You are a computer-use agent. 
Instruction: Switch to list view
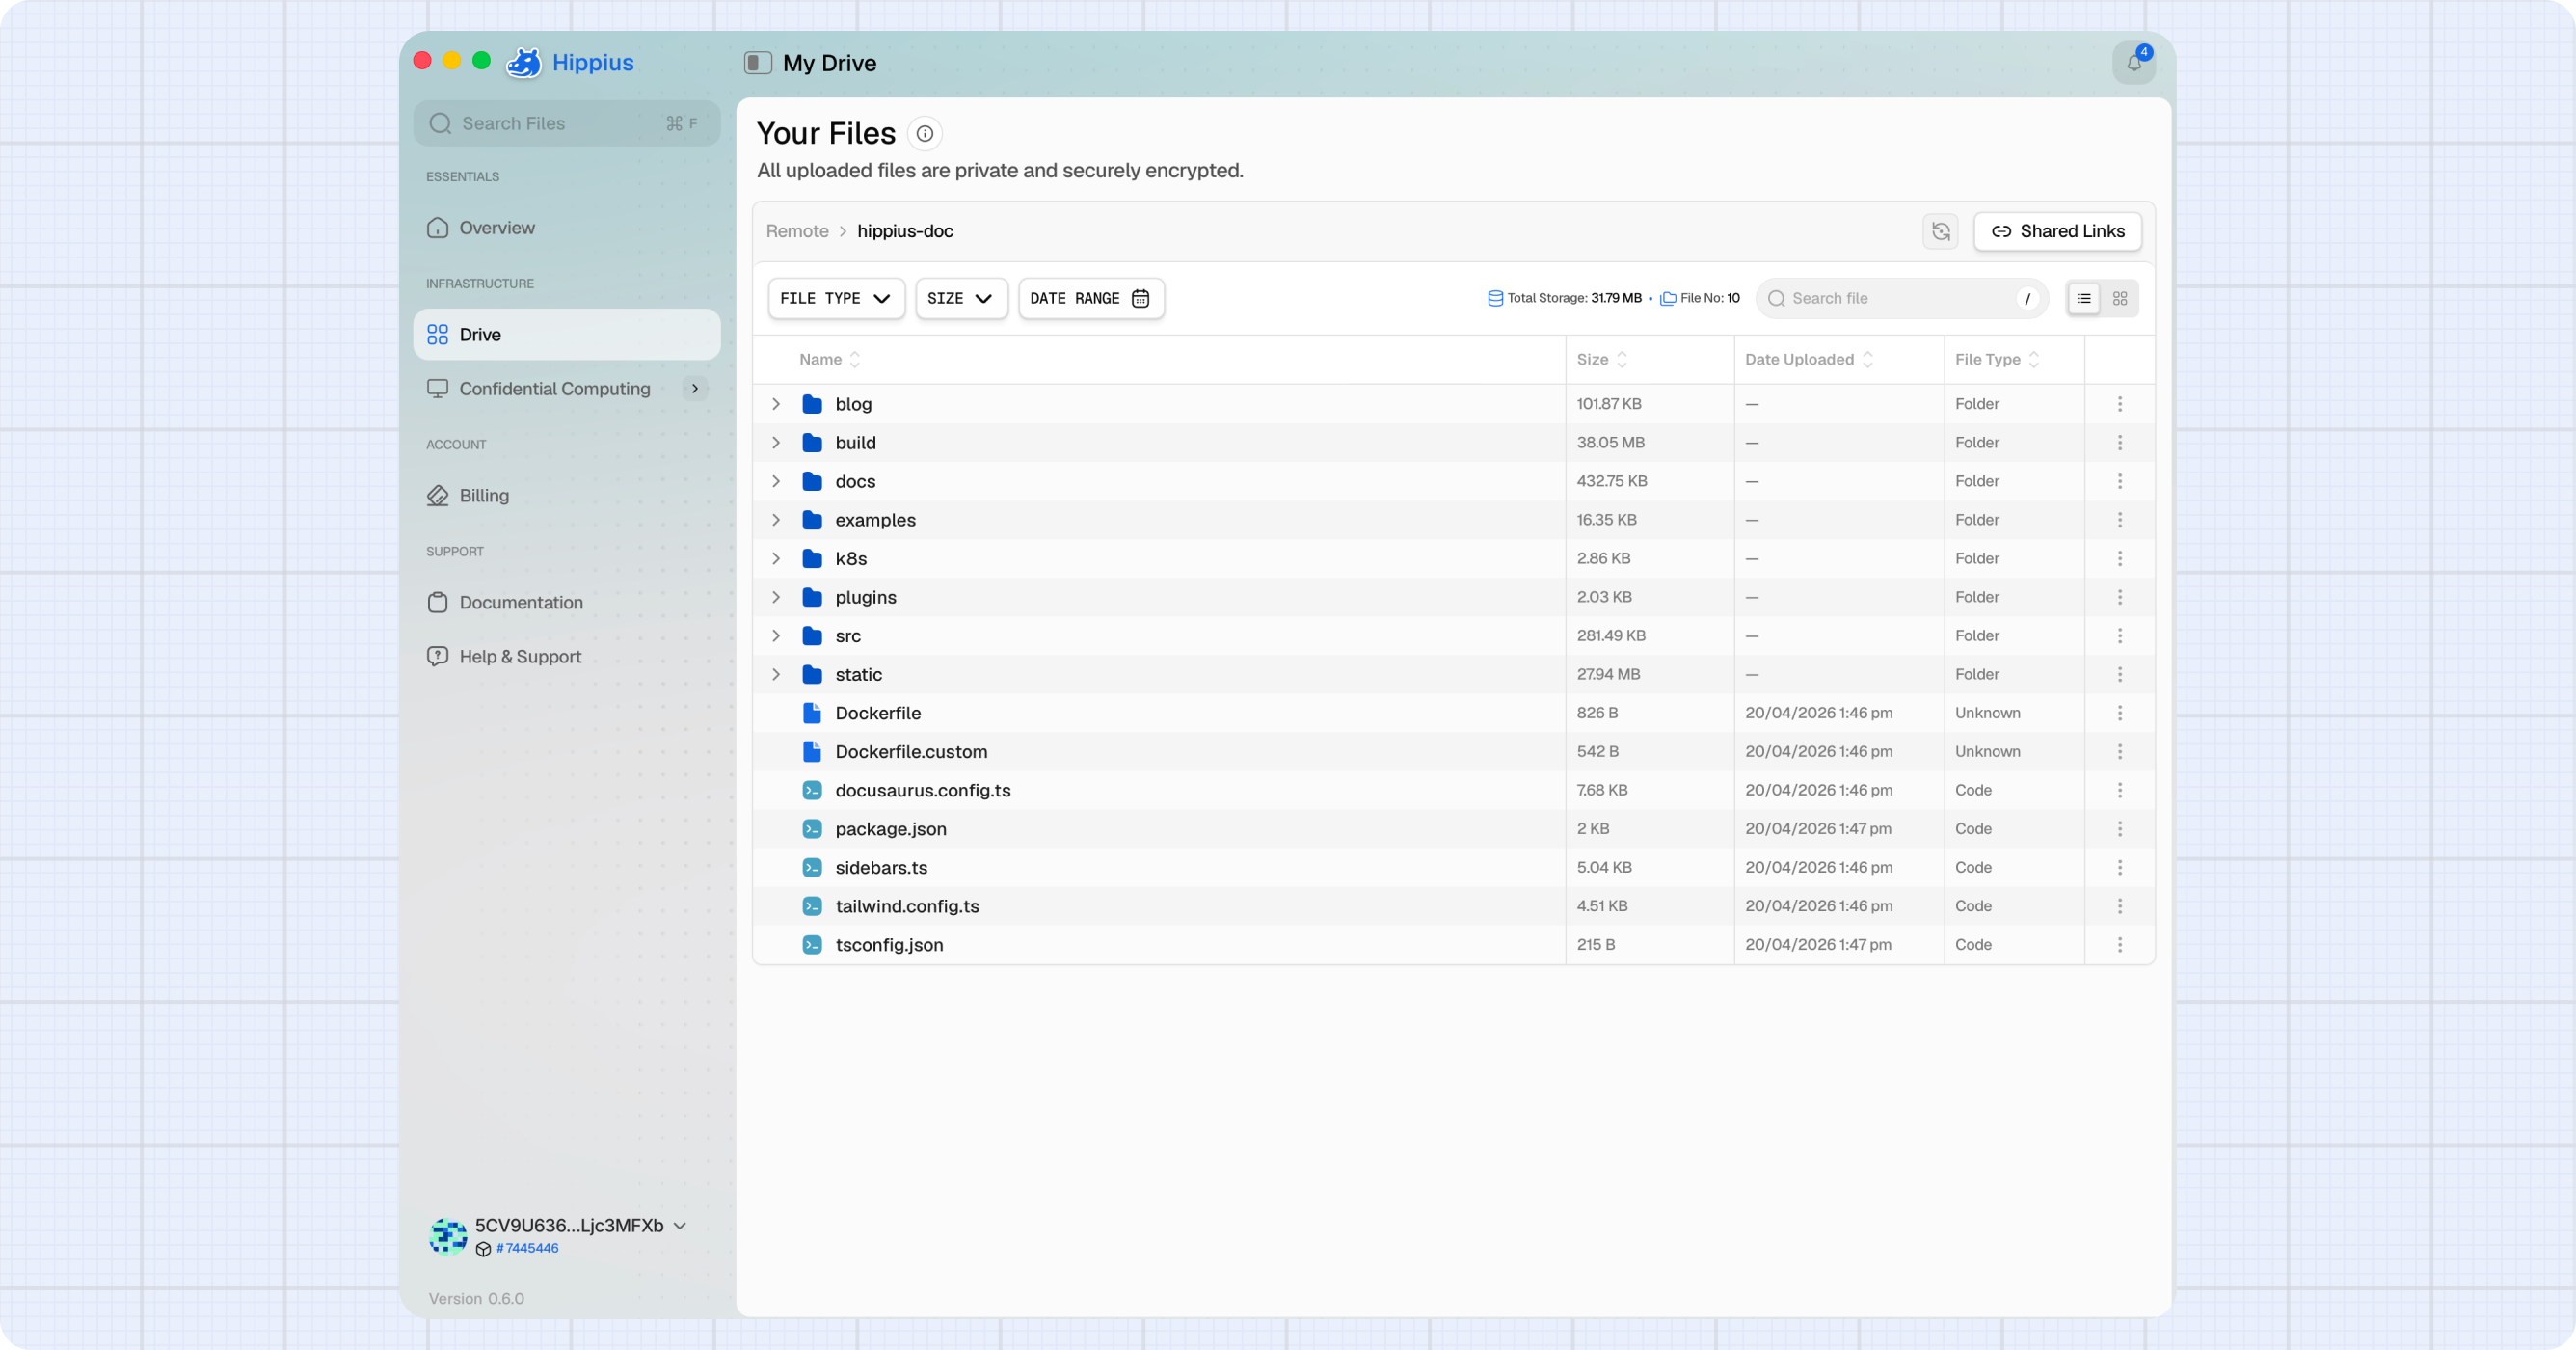(2083, 298)
